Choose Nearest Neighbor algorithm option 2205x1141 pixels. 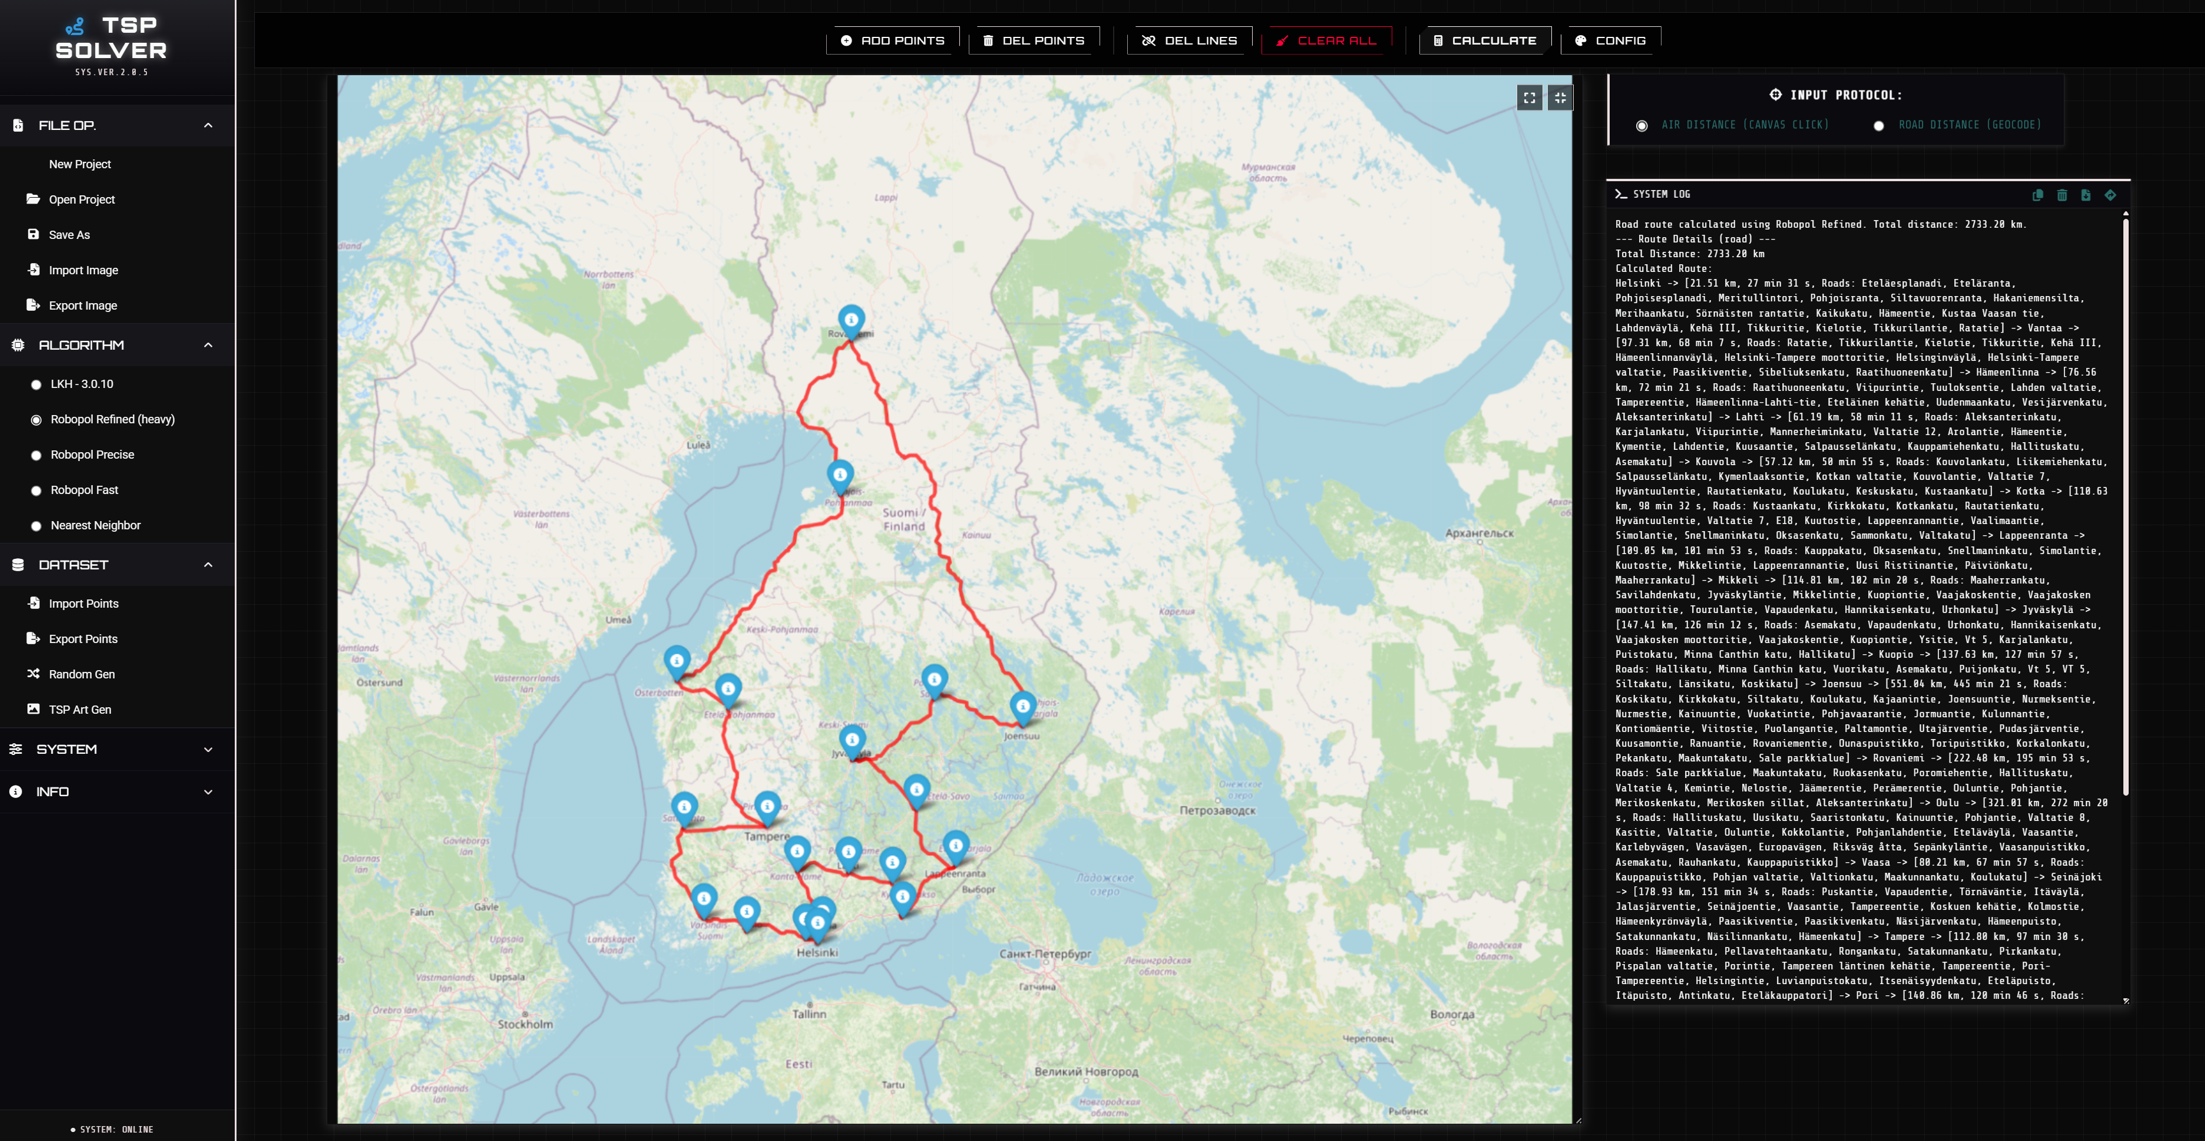(37, 526)
